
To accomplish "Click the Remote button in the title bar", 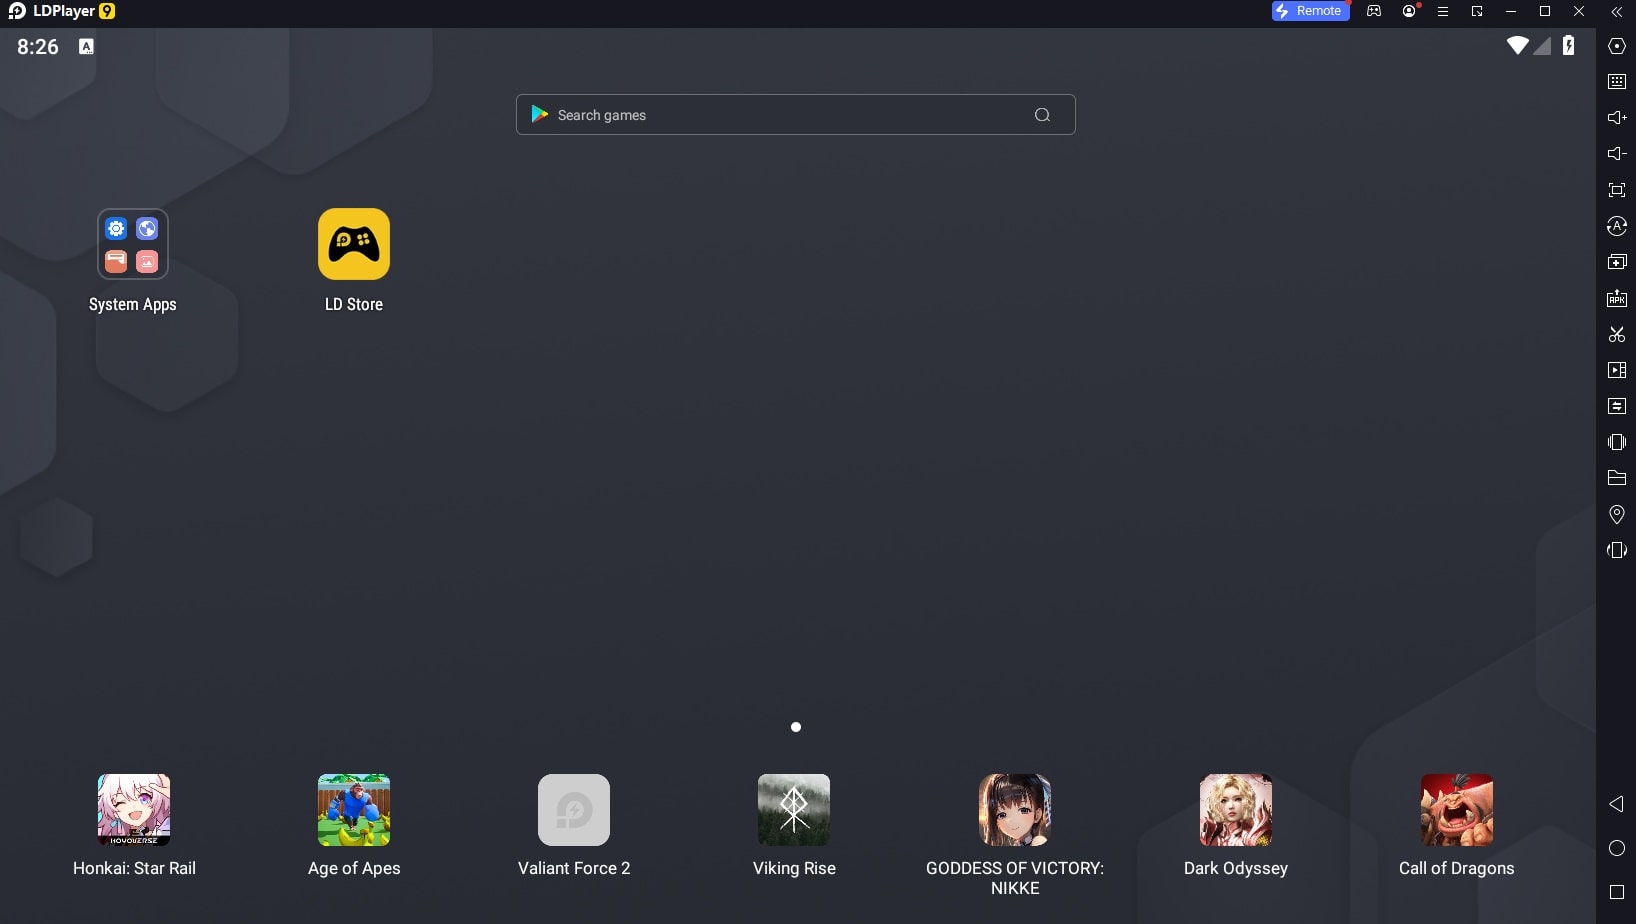I will (x=1310, y=11).
